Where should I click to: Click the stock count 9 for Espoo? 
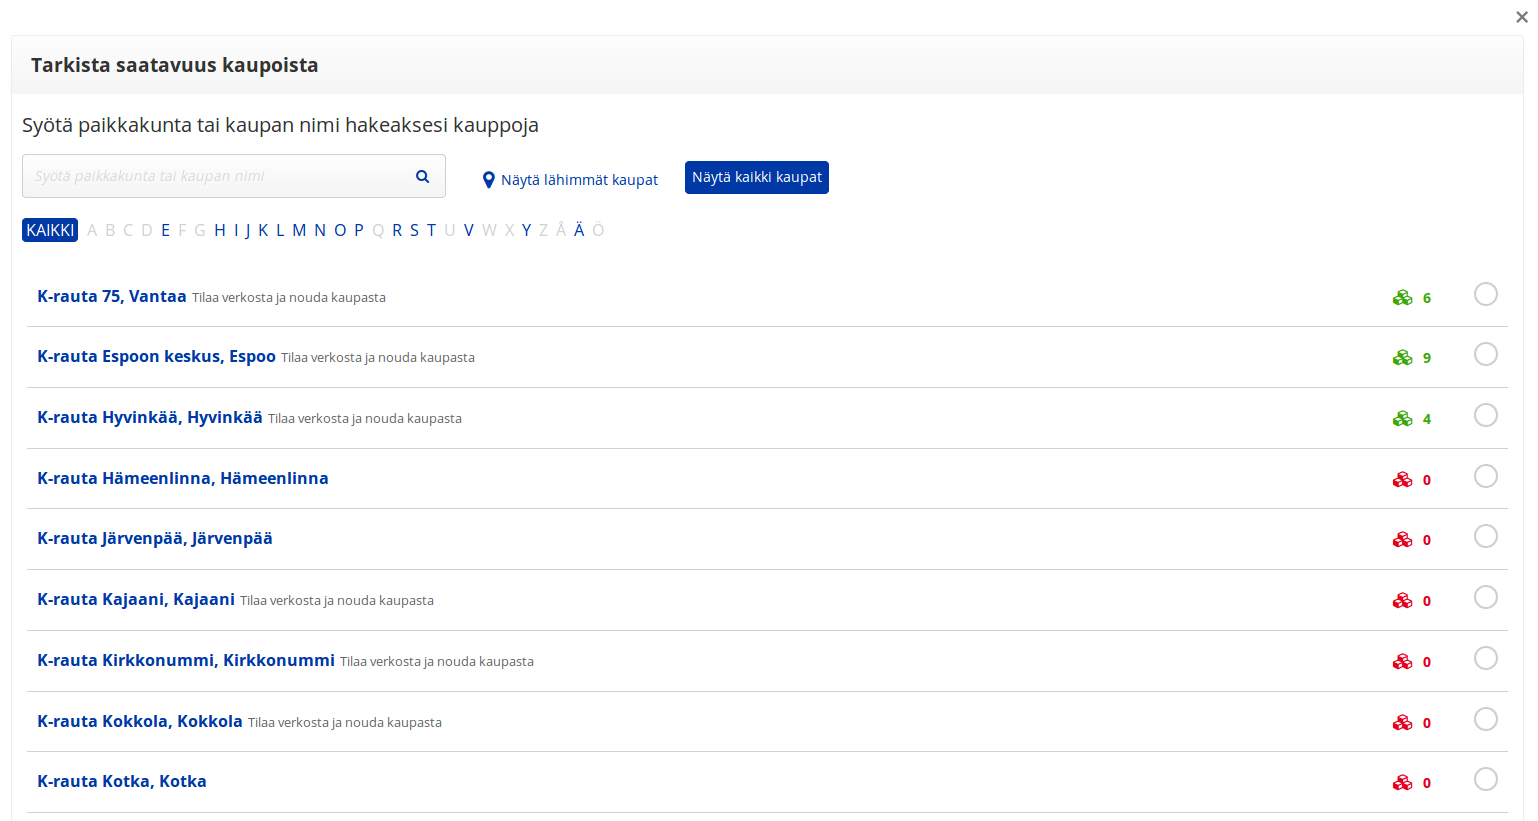pos(1427,358)
